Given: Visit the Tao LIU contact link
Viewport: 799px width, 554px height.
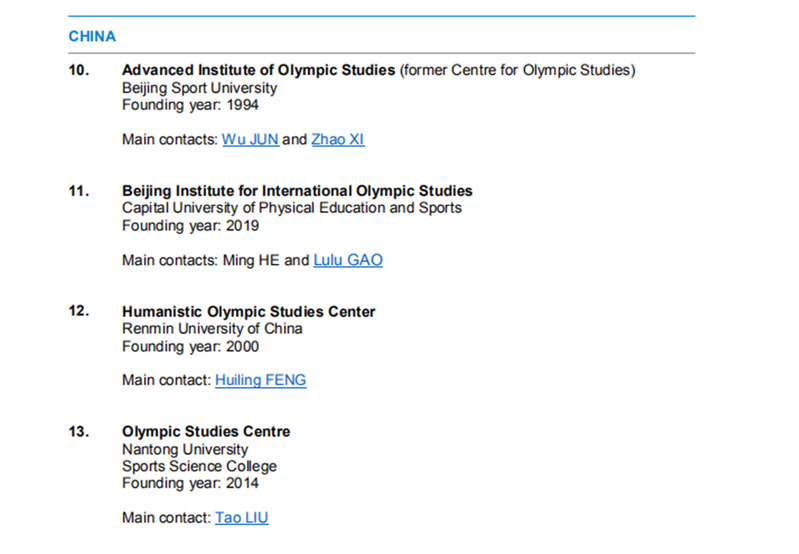Looking at the screenshot, I should 242,518.
